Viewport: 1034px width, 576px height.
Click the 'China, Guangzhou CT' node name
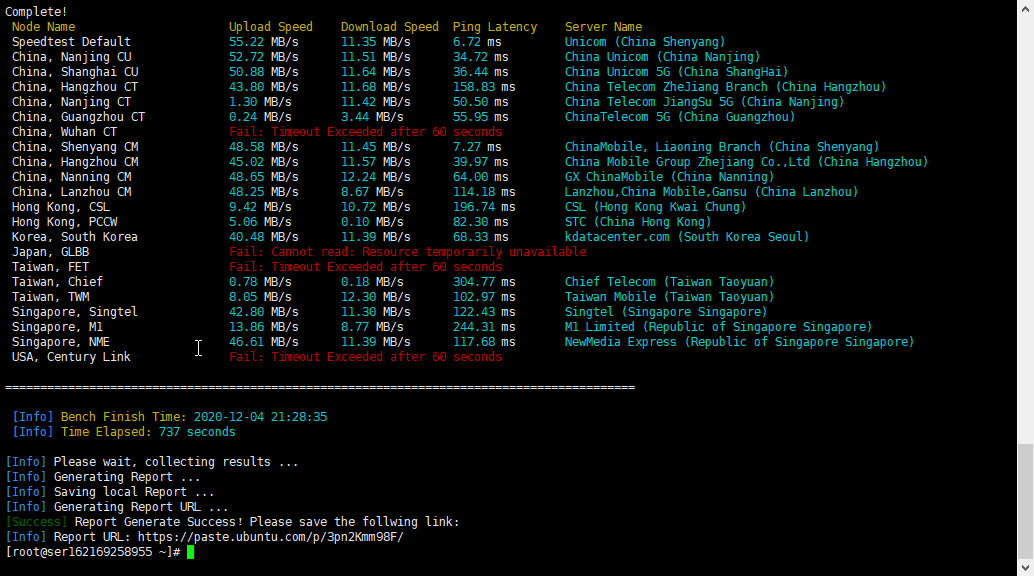point(78,117)
